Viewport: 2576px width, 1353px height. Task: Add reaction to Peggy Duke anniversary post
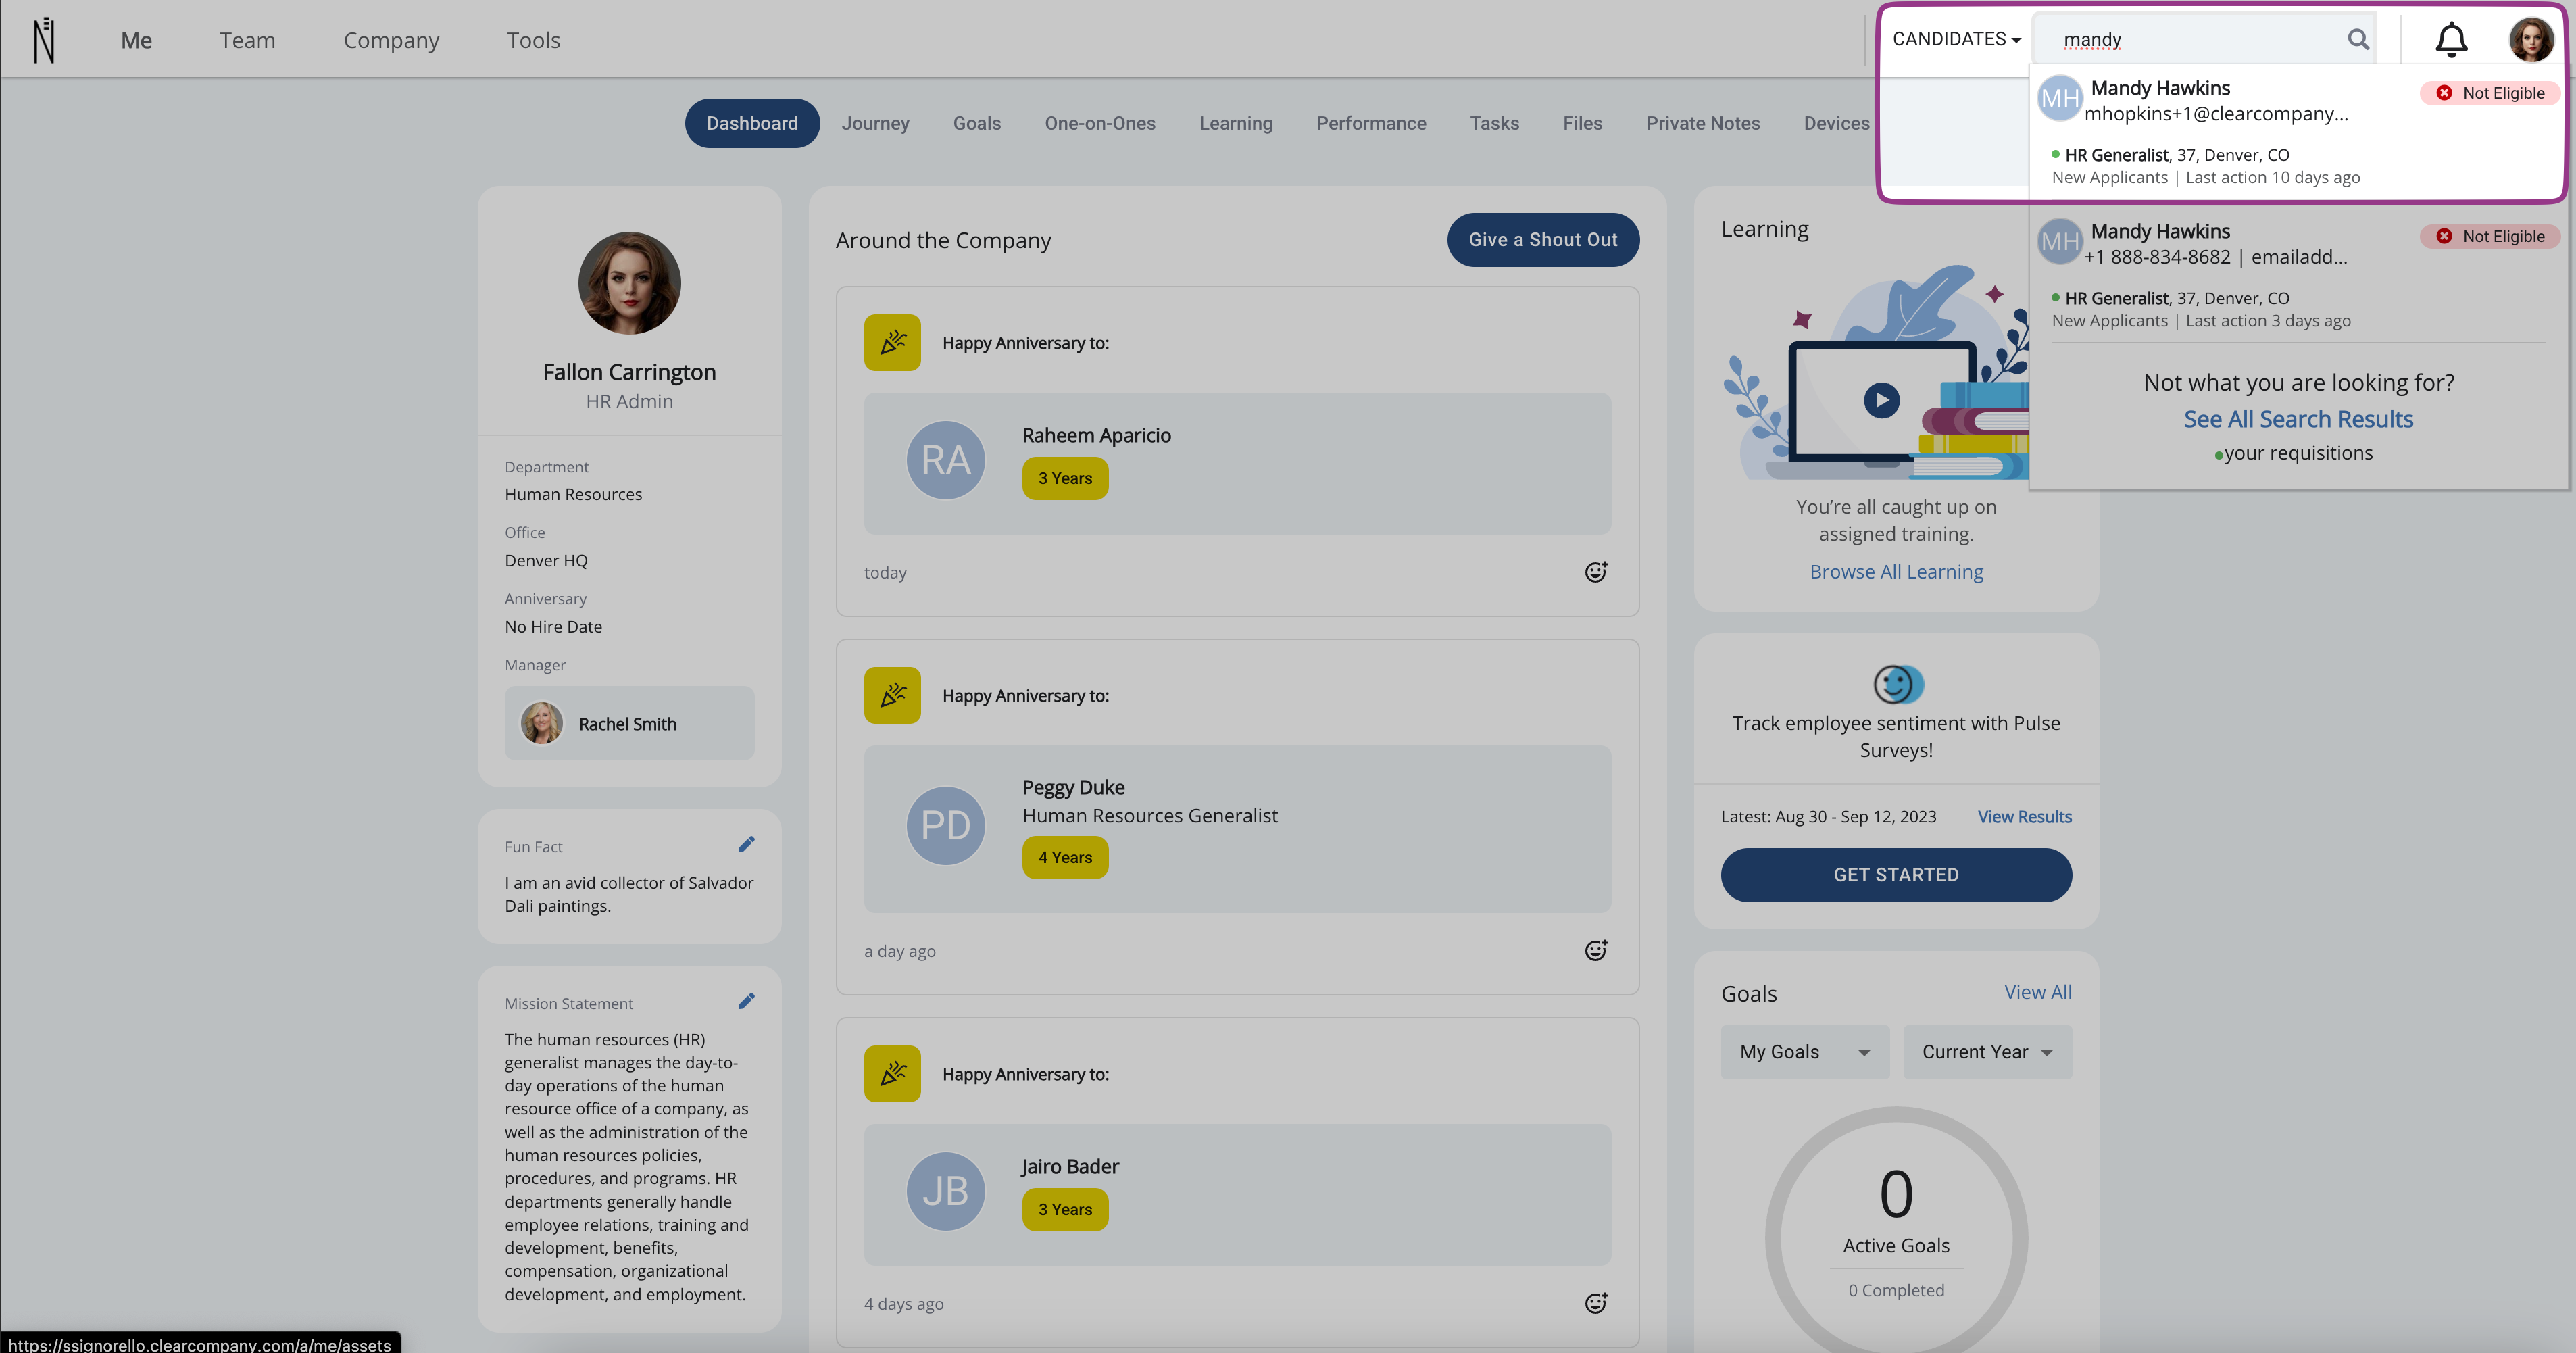tap(1596, 950)
